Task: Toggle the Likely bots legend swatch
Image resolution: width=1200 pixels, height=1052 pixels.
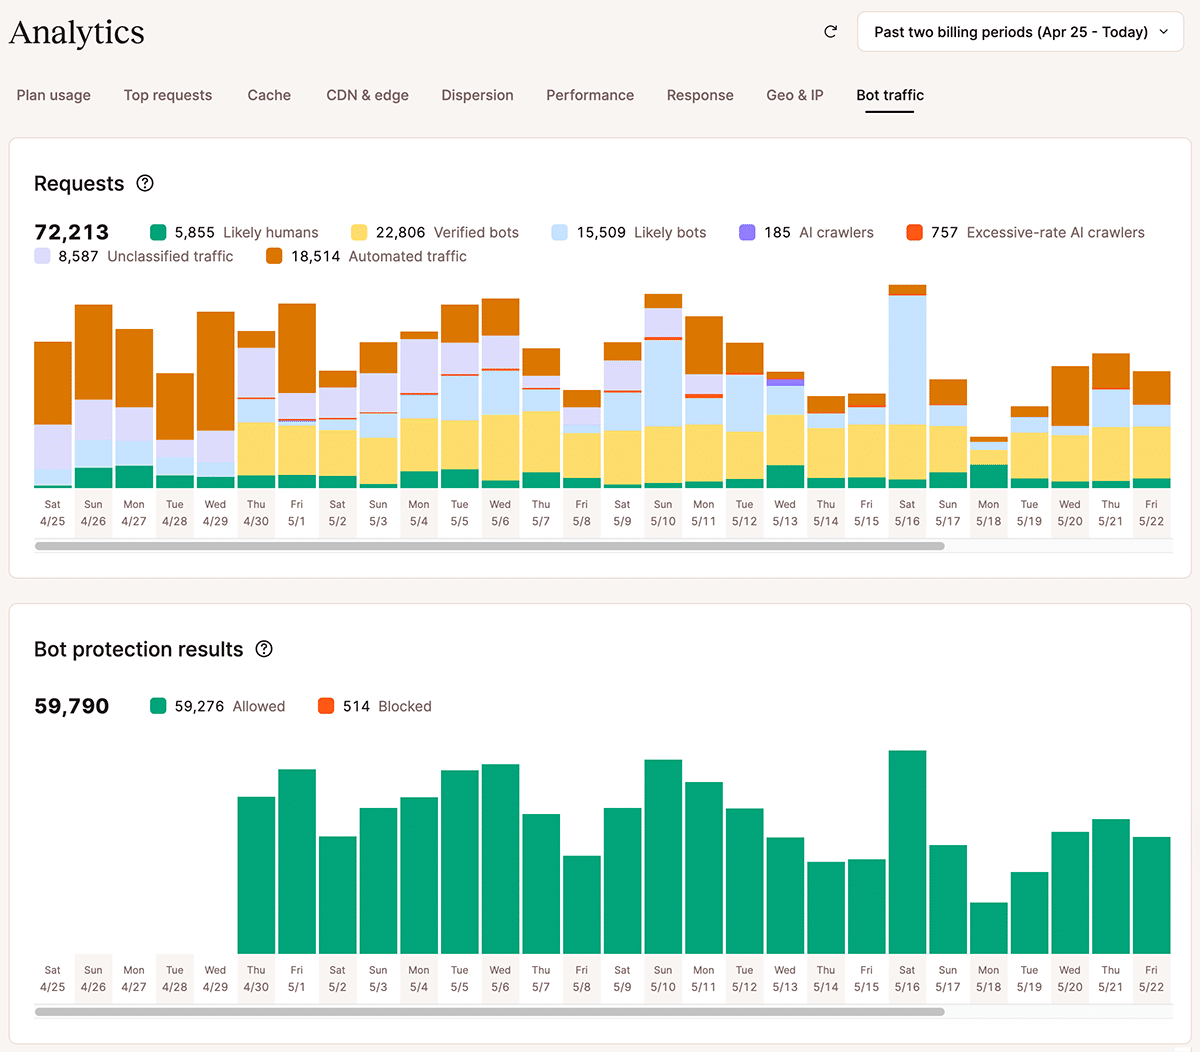Action: pyautogui.click(x=560, y=232)
